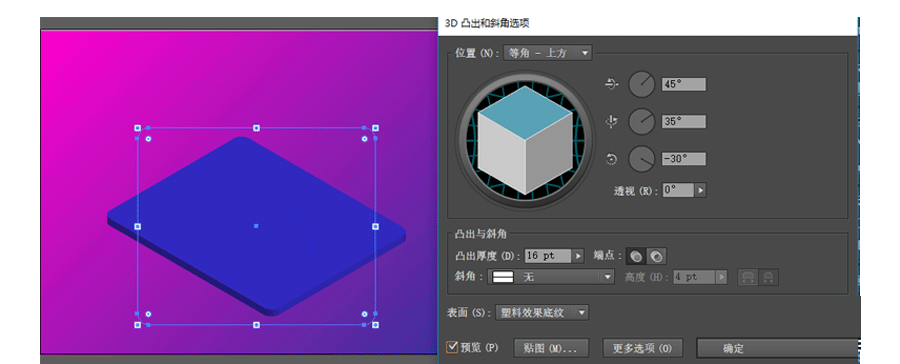Click the top-left corner bounding box handle

coord(137,128)
